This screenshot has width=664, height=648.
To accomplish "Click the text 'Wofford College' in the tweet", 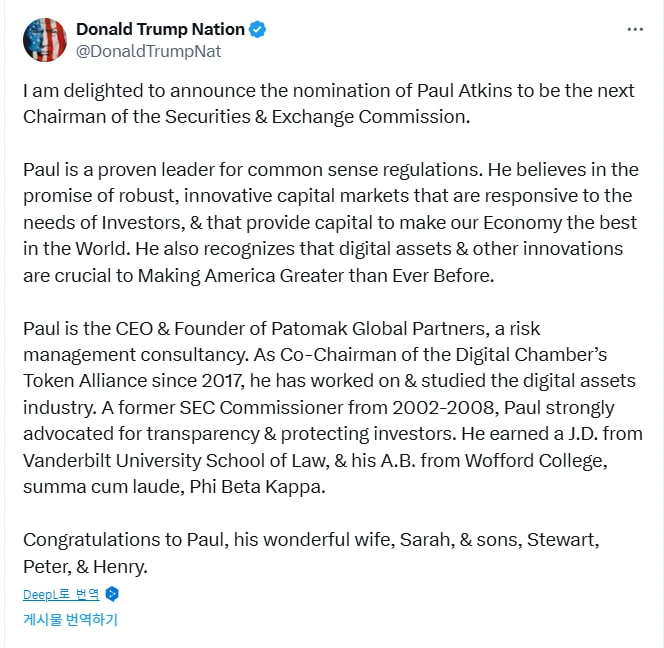I will pos(534,460).
